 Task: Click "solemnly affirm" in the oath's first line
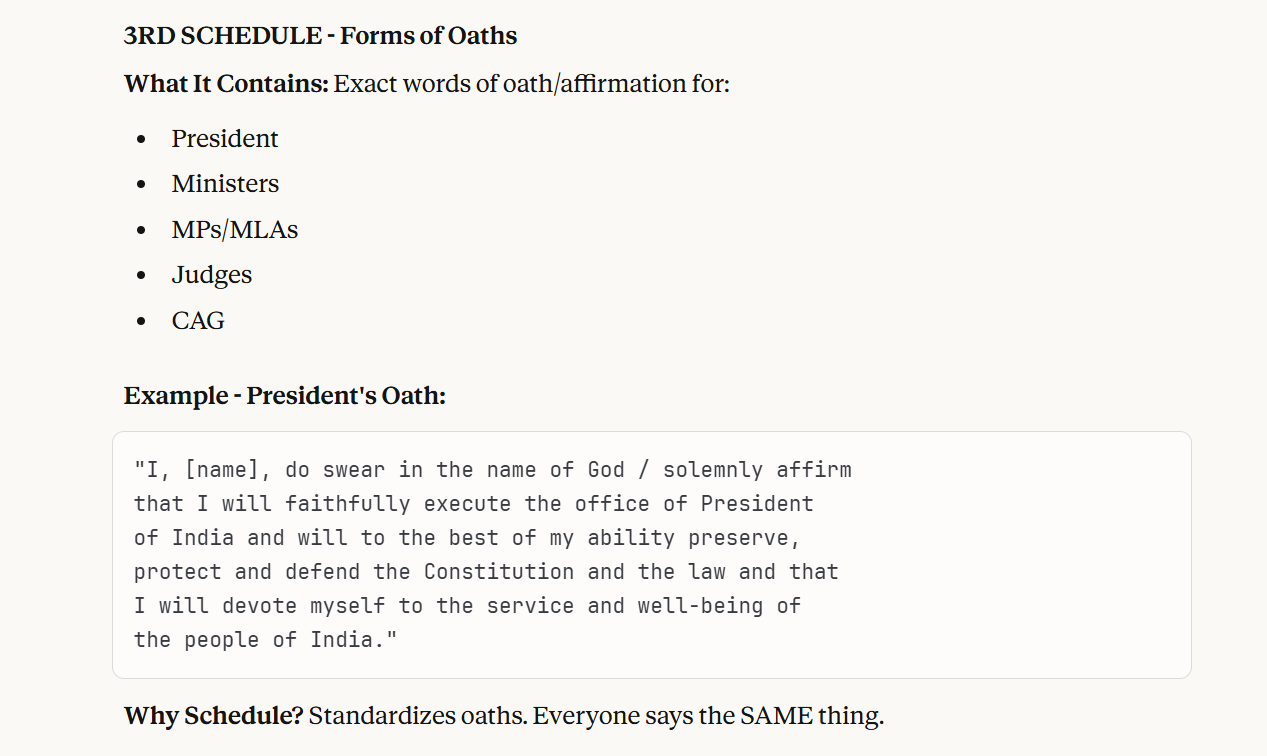coord(757,470)
